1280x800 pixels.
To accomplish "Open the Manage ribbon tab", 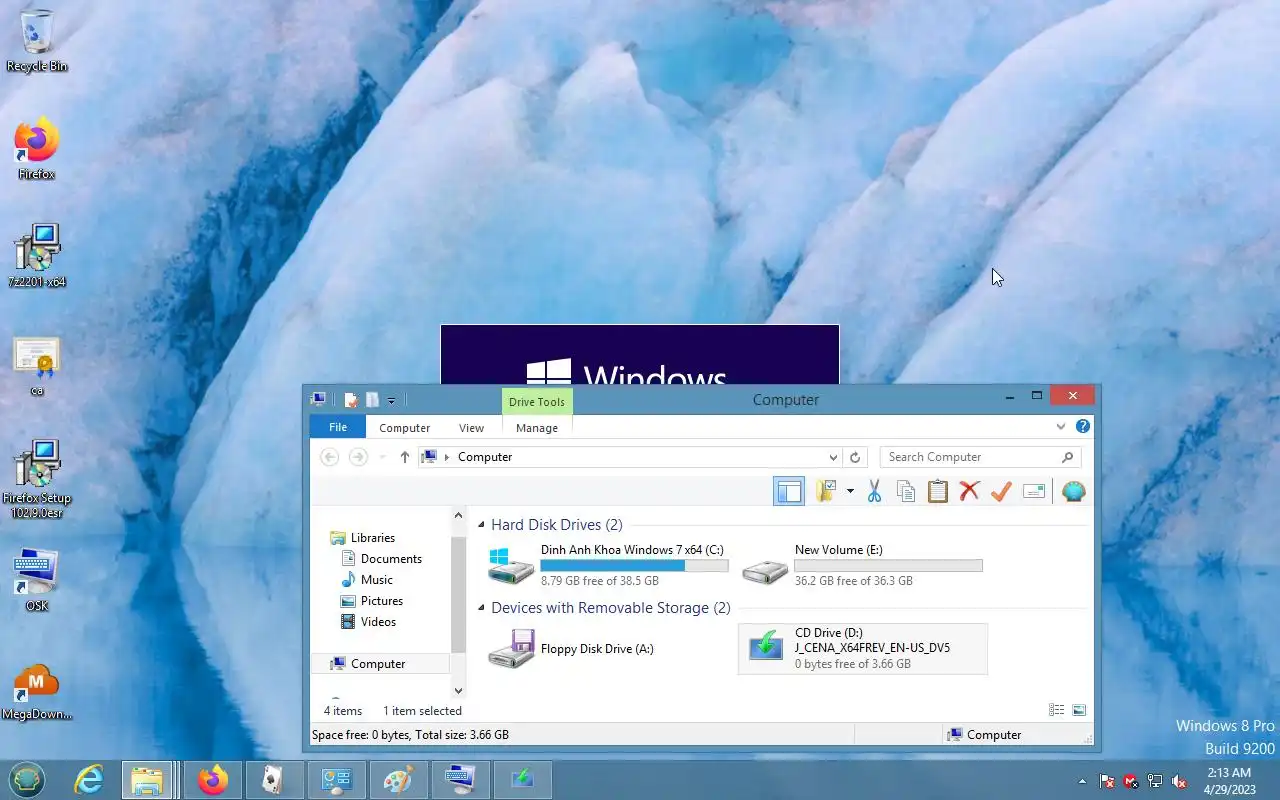I will (x=537, y=427).
